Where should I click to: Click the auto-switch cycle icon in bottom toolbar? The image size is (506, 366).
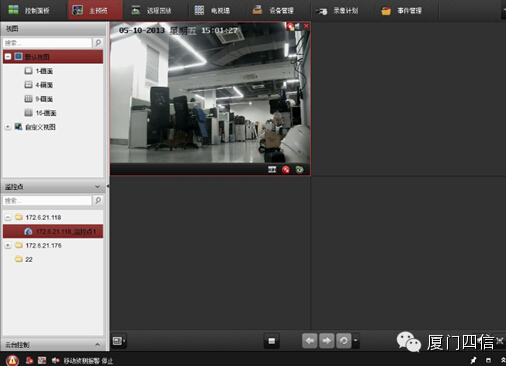[344, 341]
